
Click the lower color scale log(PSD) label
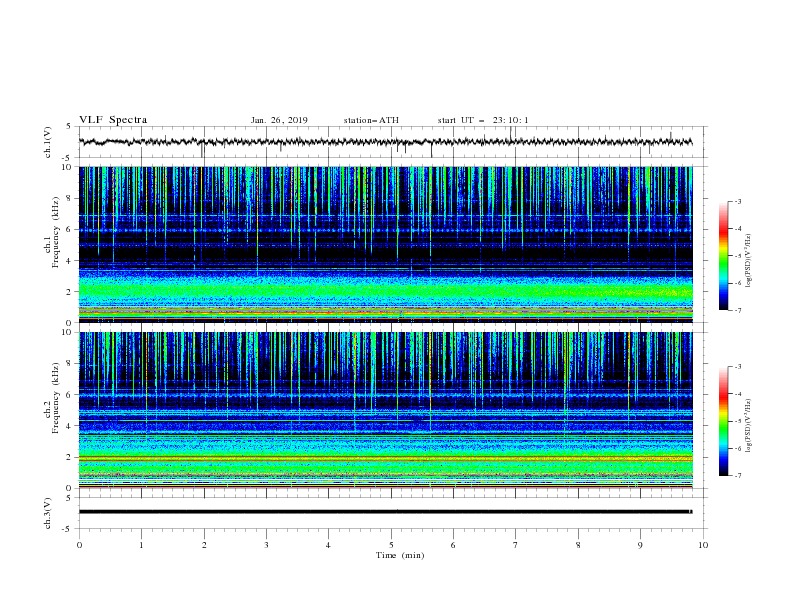748,426
